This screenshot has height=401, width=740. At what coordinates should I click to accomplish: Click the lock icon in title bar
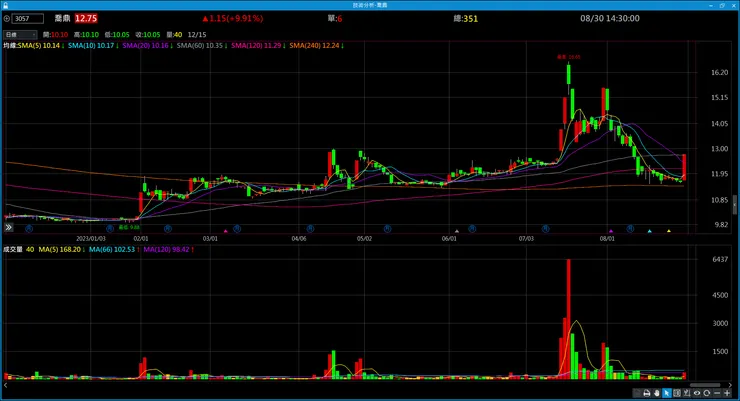coord(6,5)
